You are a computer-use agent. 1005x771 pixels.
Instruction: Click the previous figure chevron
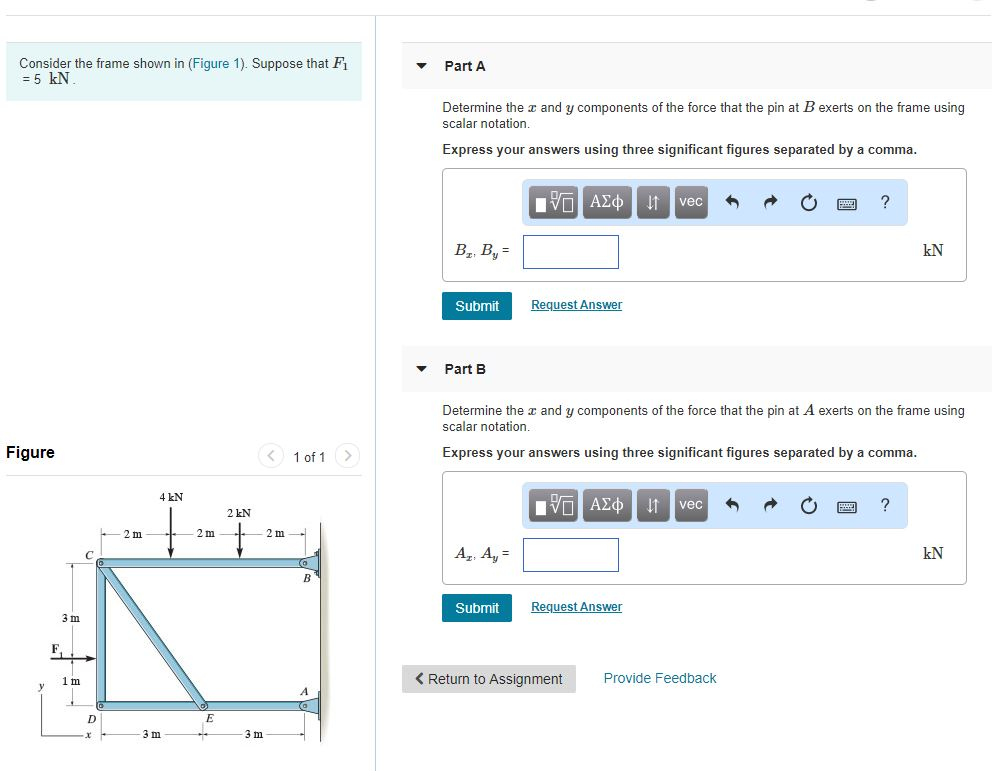coord(271,455)
